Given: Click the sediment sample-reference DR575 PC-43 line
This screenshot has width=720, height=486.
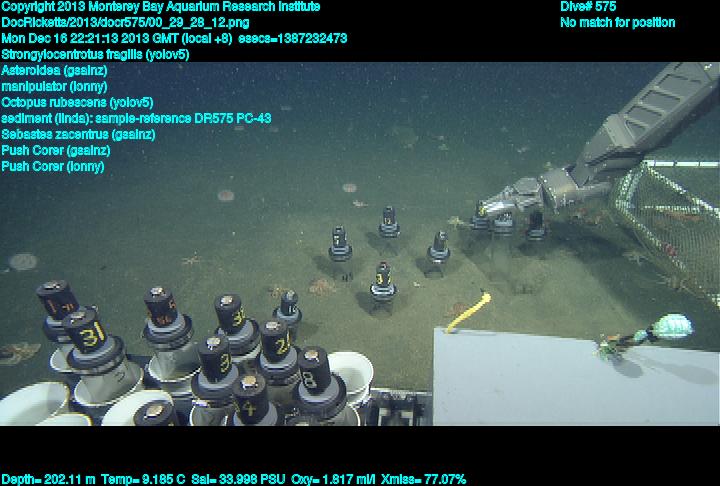Looking at the screenshot, I should pos(136,118).
